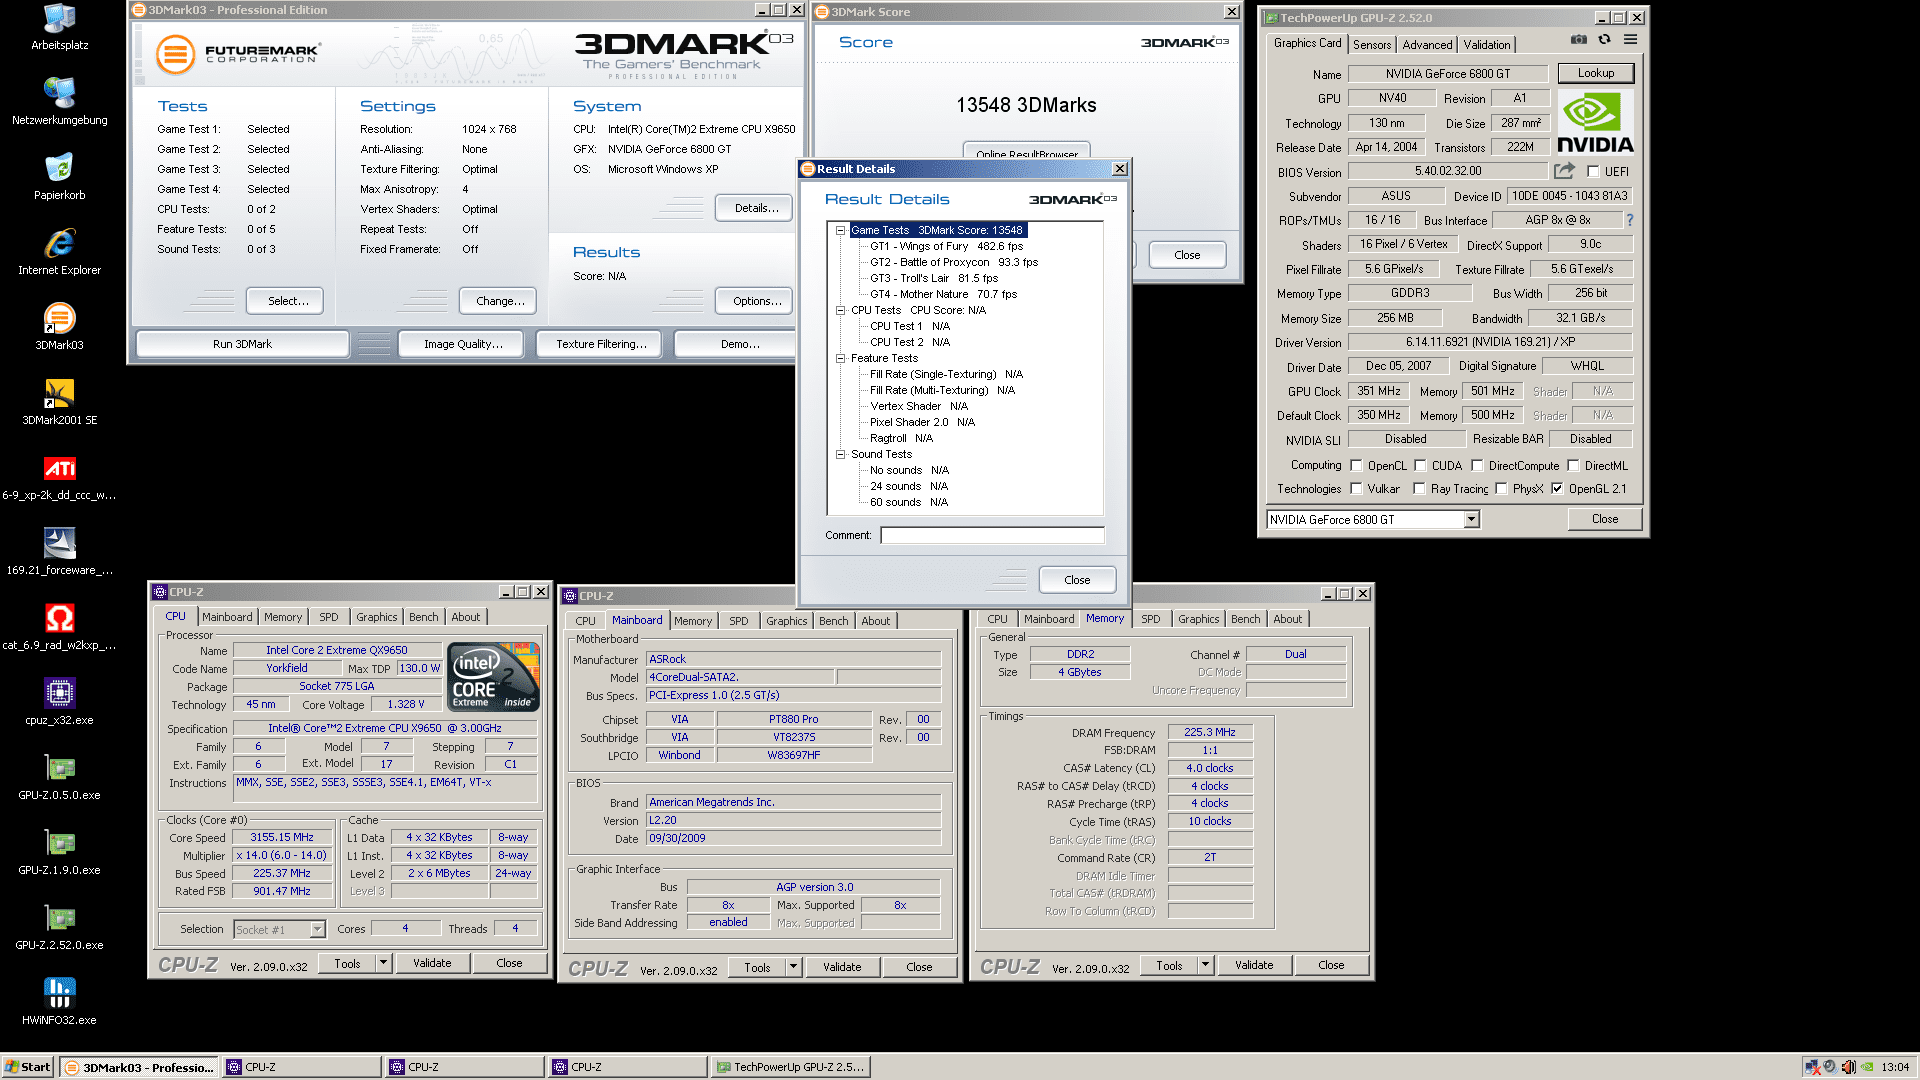Toggle the OpenGL 2.1 checkbox

pyautogui.click(x=1557, y=489)
